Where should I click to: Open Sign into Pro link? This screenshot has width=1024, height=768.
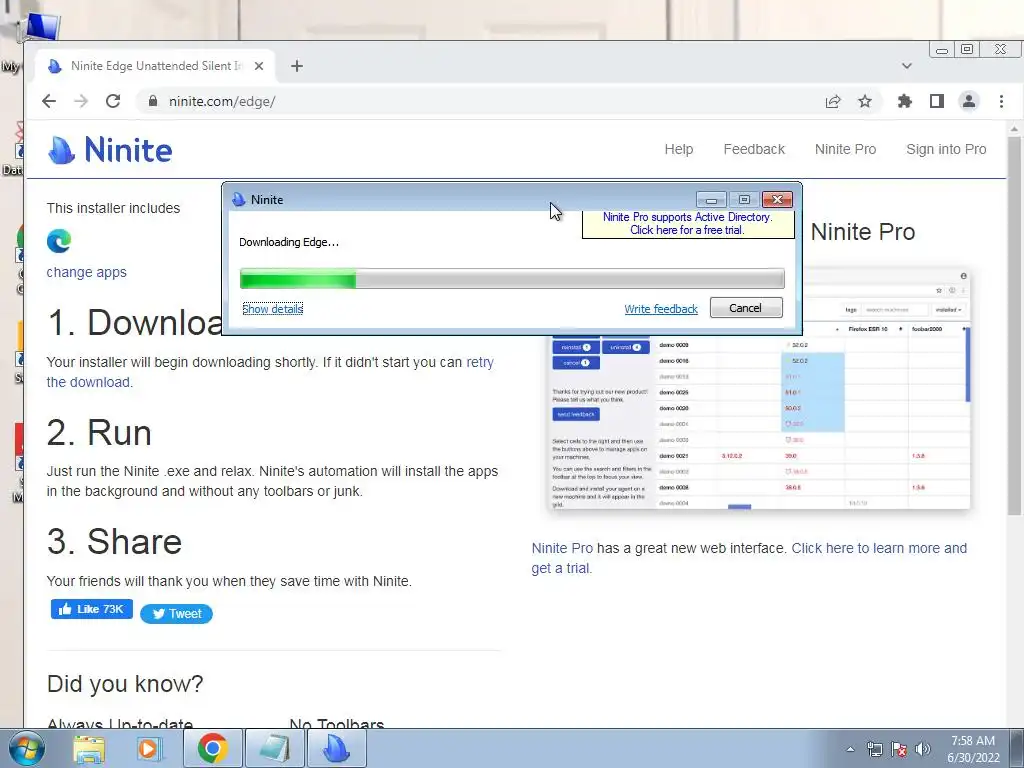(x=946, y=150)
